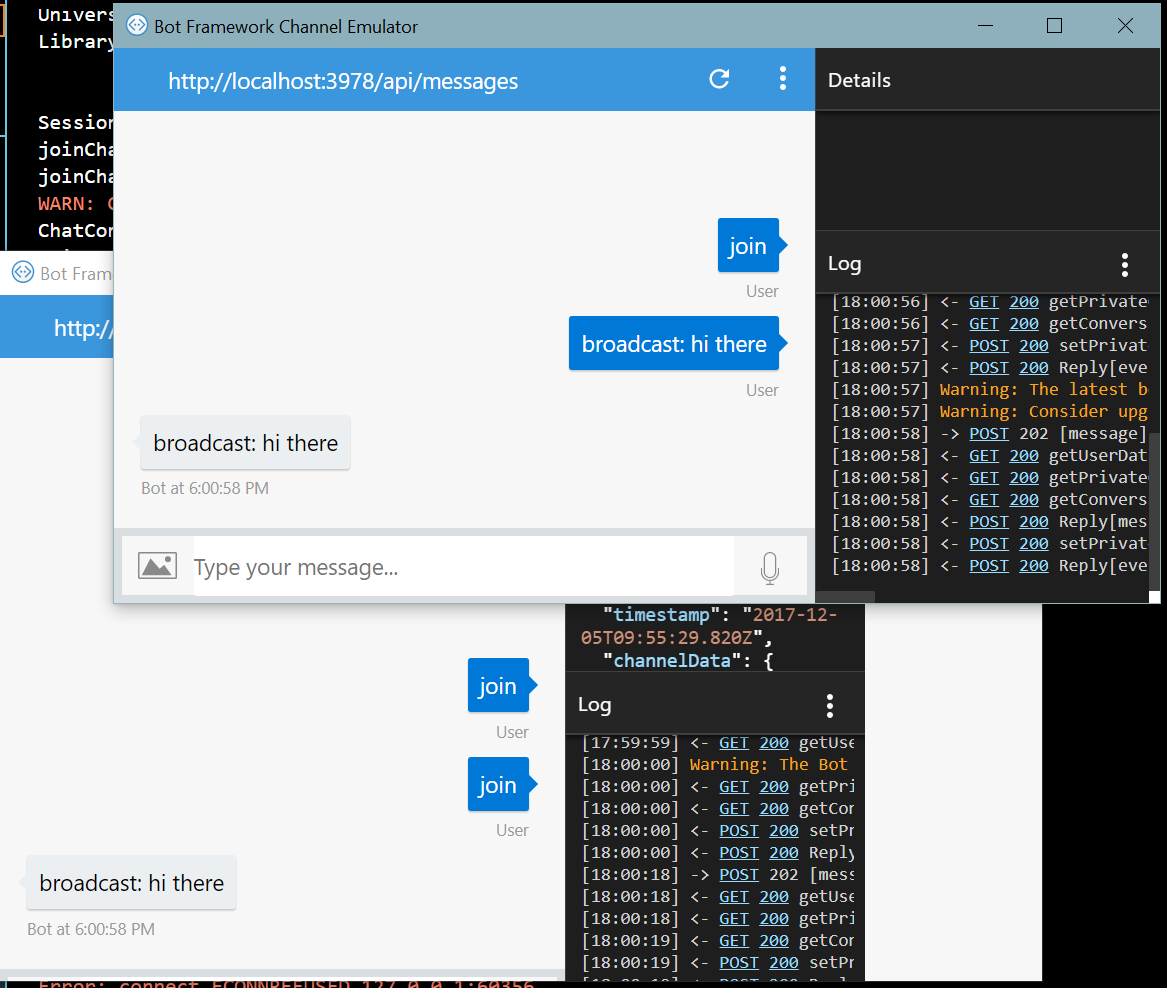Viewport: 1167px width, 988px height.
Task: Click GET link in back window 18:00:19 getCor row
Action: tap(733, 941)
